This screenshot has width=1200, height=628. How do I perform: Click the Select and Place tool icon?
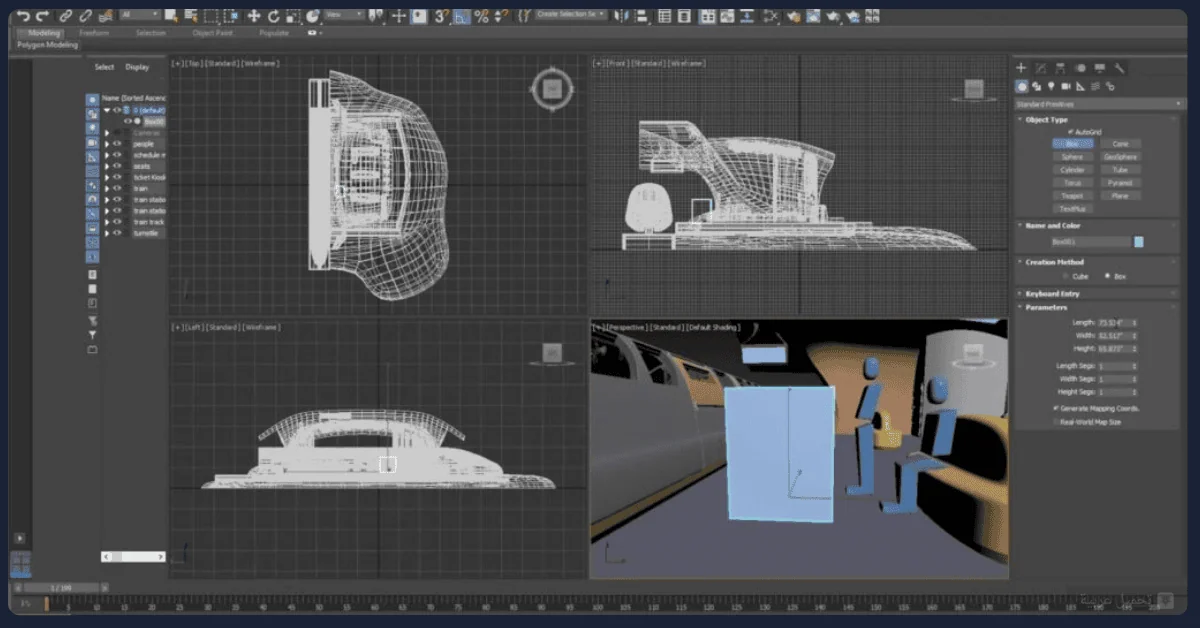click(x=312, y=16)
